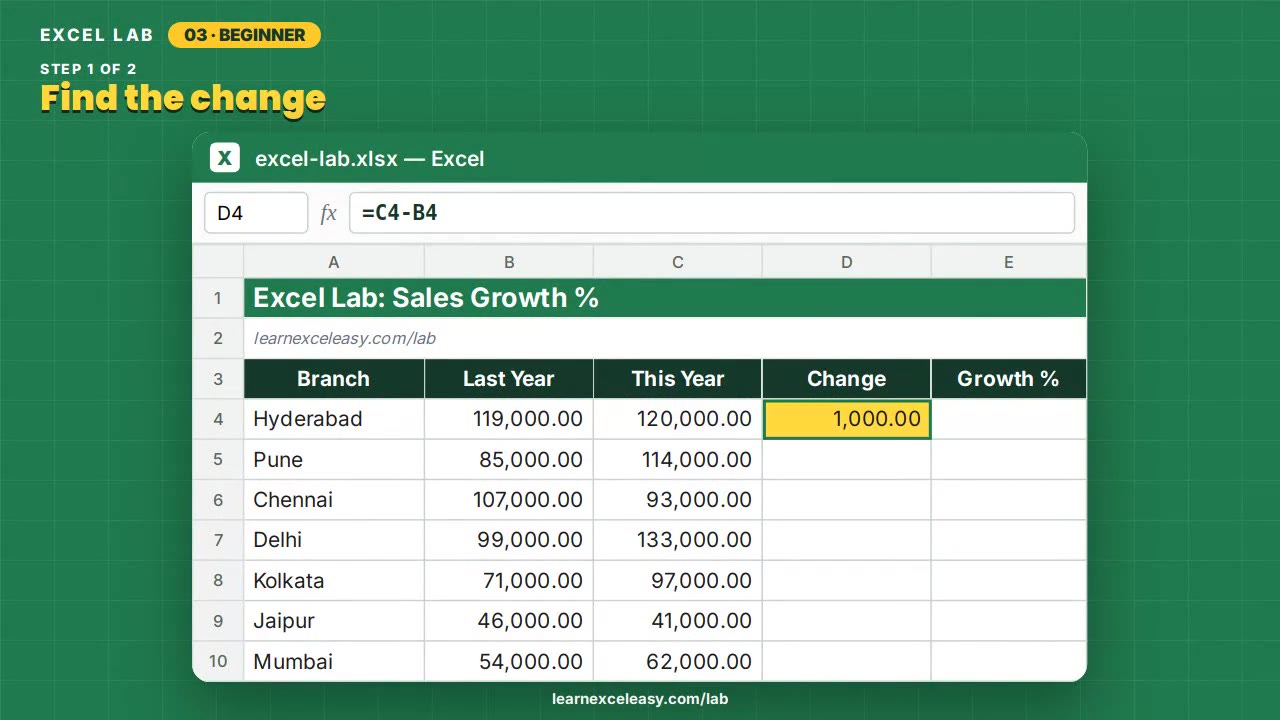Click the 85,000.00 cell
Viewport: 1280px width, 720px height.
click(509, 460)
